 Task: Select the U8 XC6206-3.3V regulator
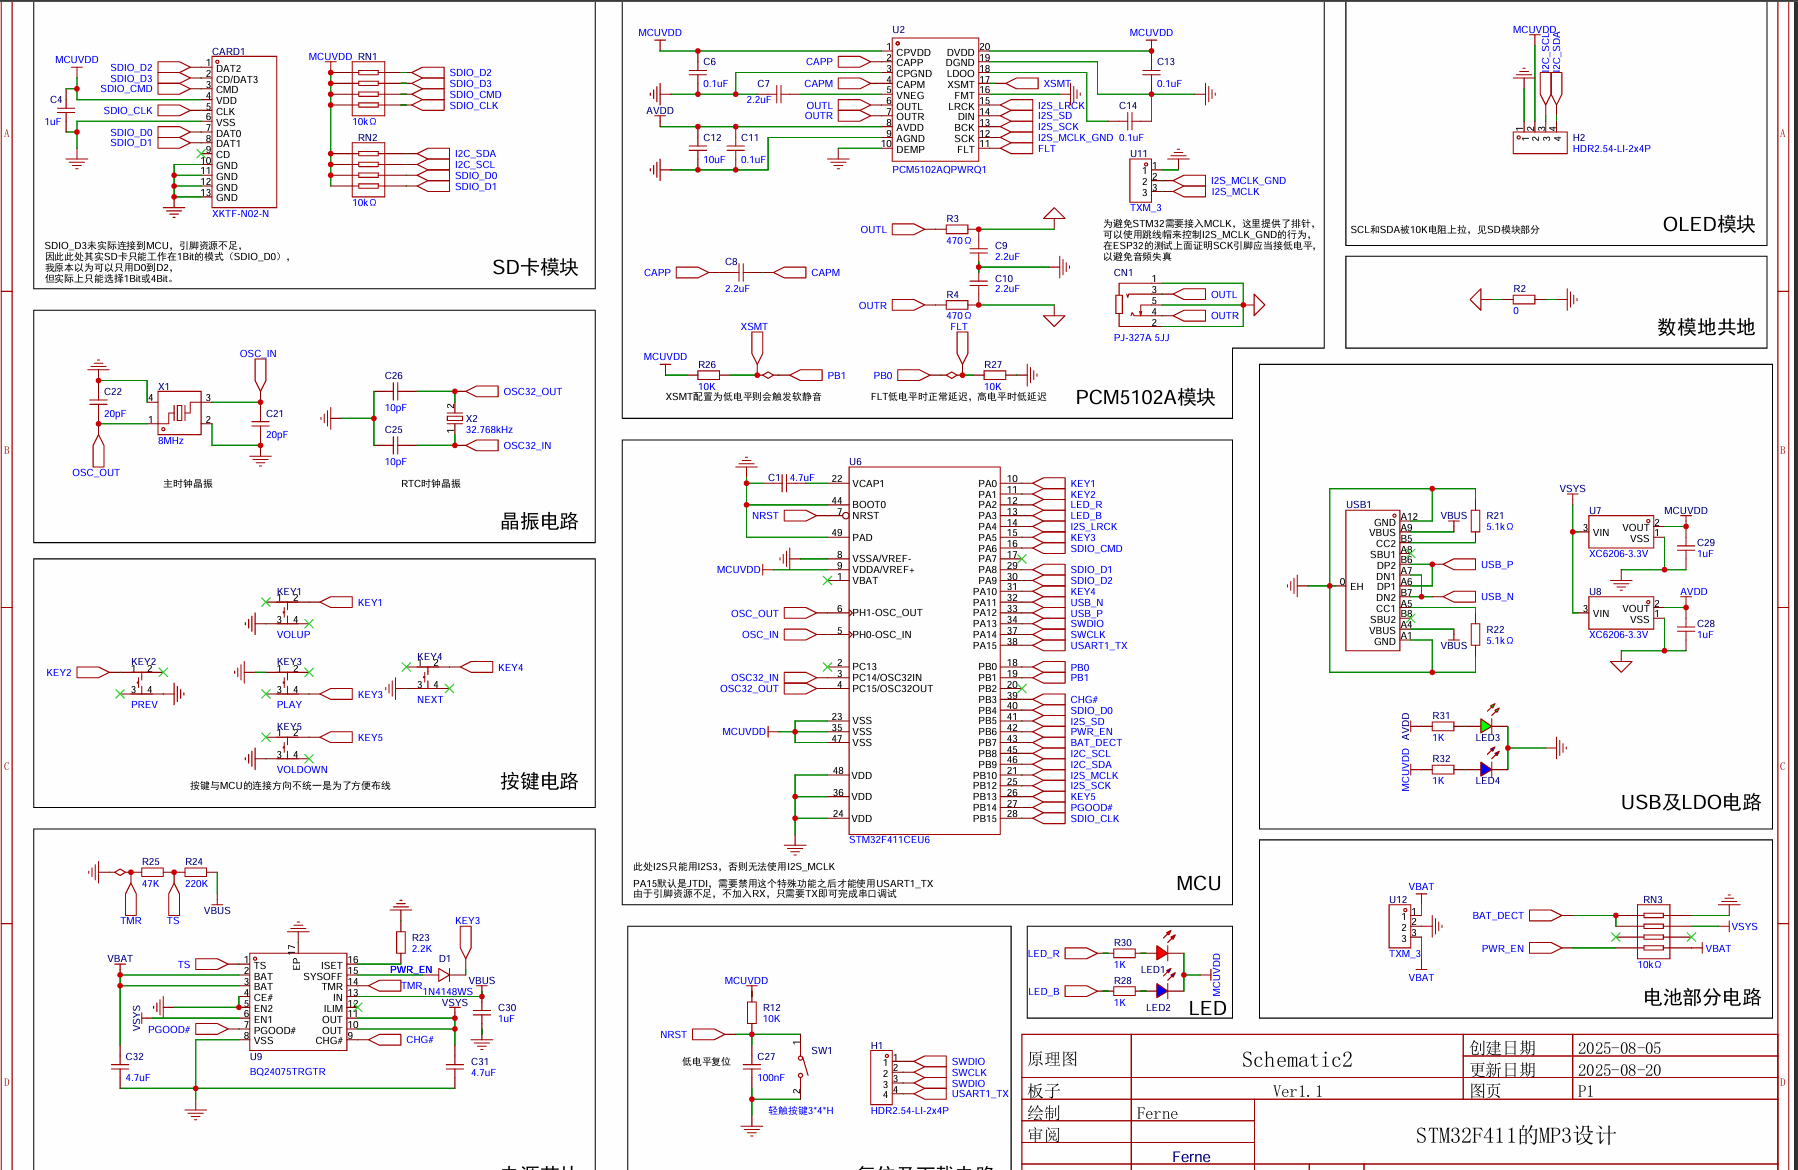(x=1621, y=613)
